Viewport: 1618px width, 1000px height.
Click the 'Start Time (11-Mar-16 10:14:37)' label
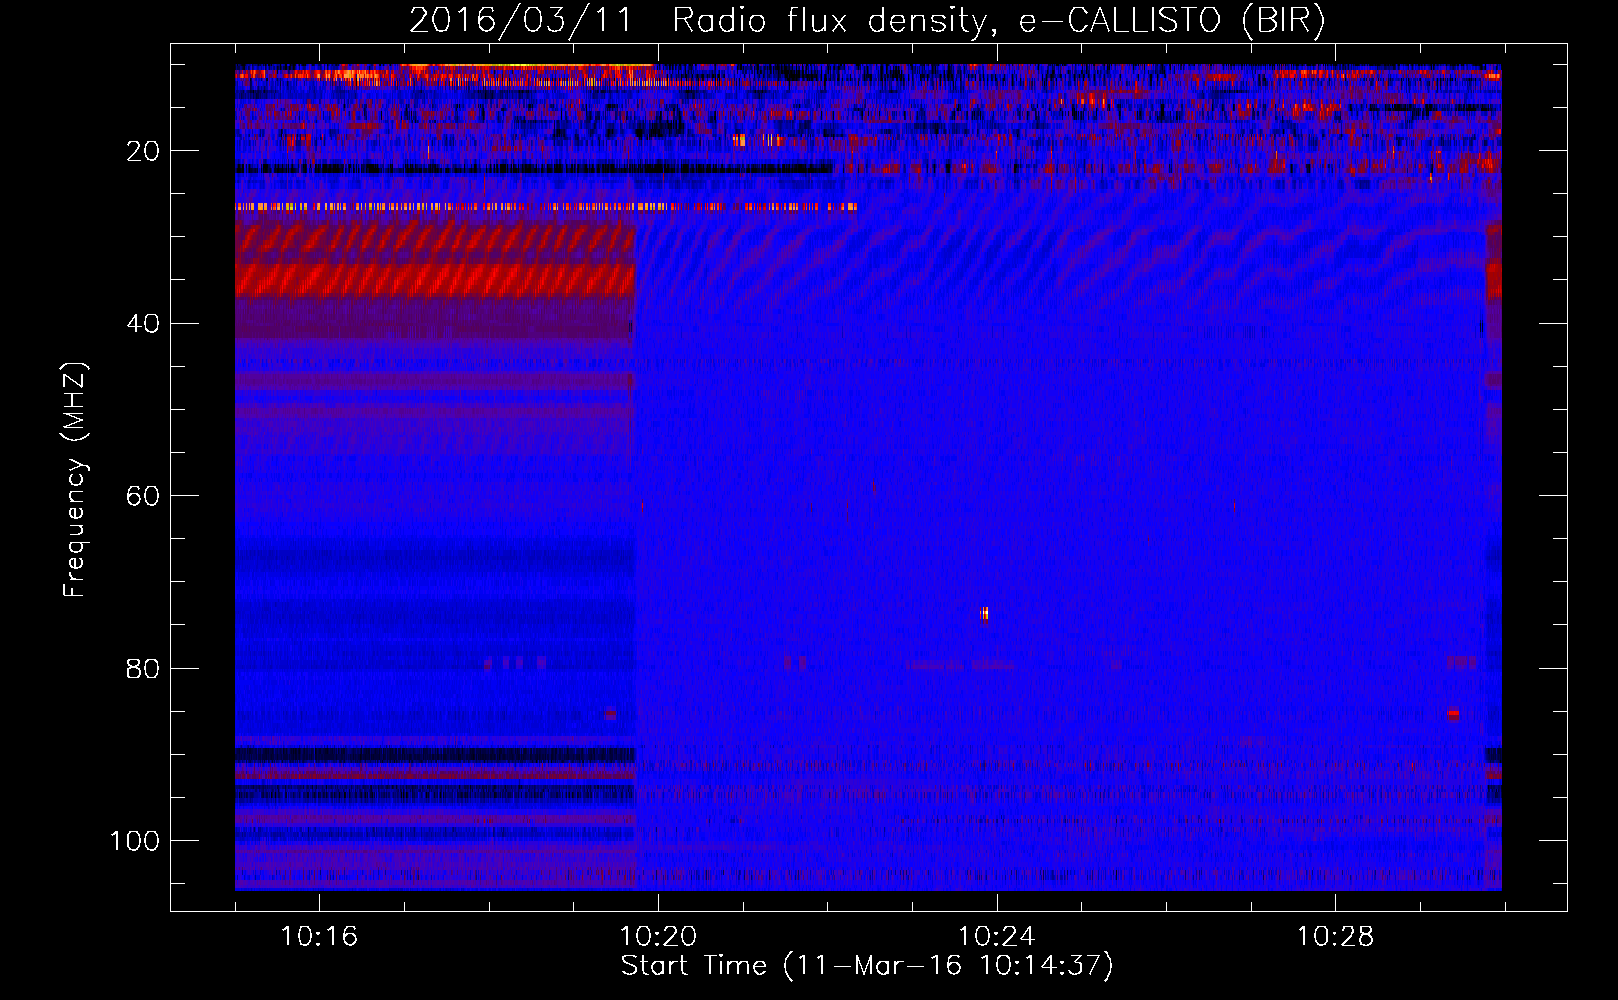pos(867,966)
